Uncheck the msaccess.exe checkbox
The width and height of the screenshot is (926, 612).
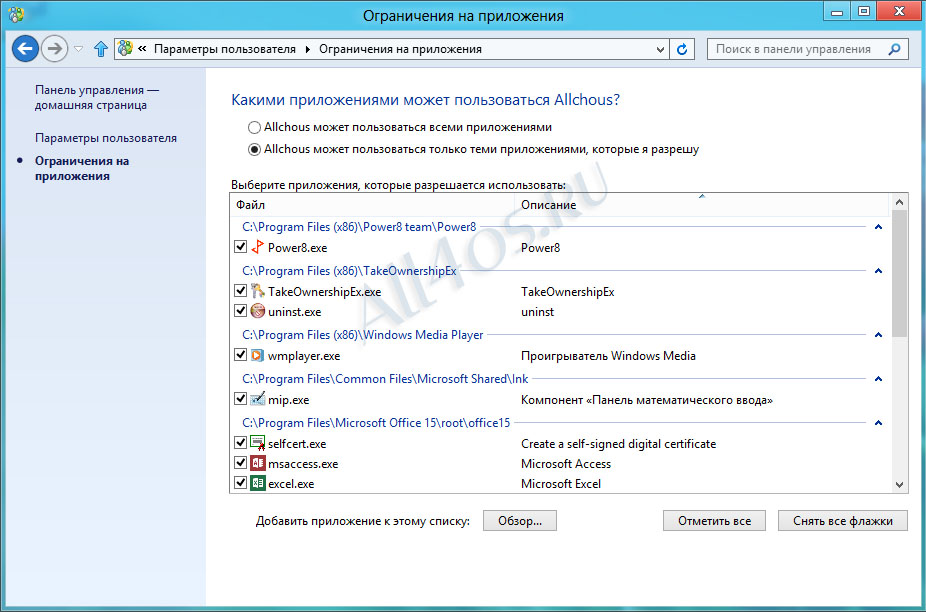[240, 463]
